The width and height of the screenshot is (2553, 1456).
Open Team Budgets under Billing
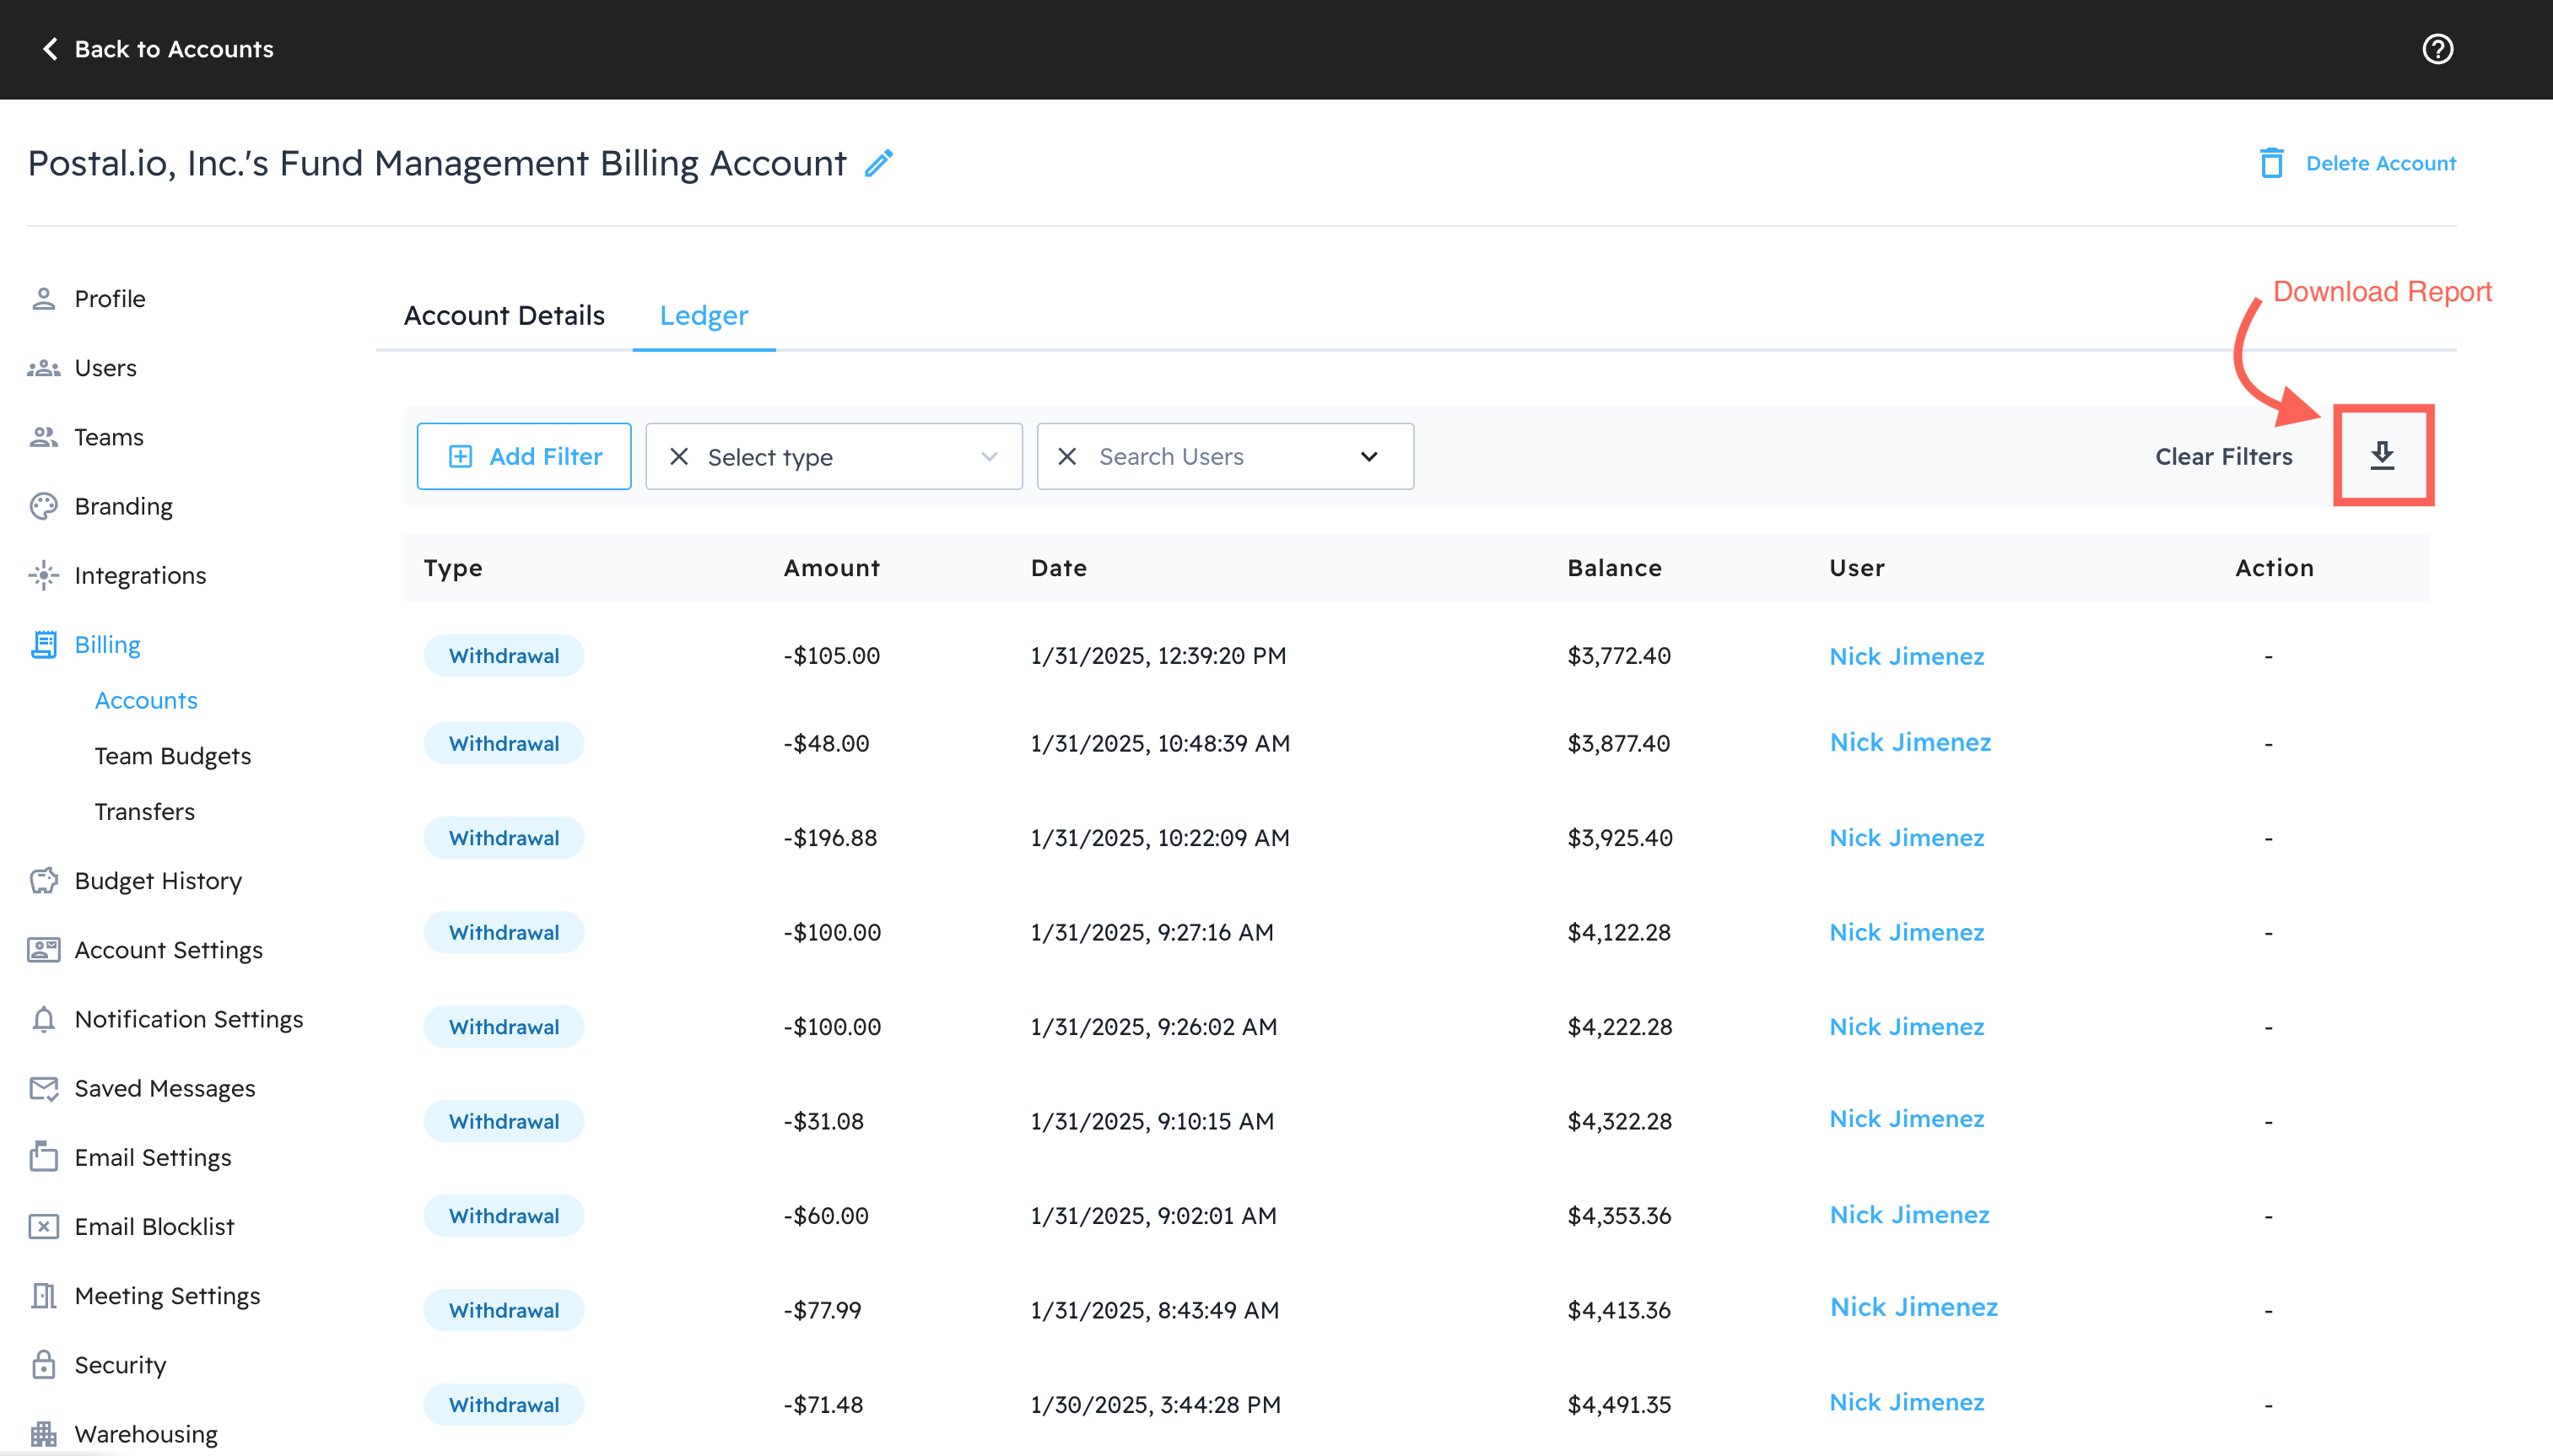(x=172, y=756)
